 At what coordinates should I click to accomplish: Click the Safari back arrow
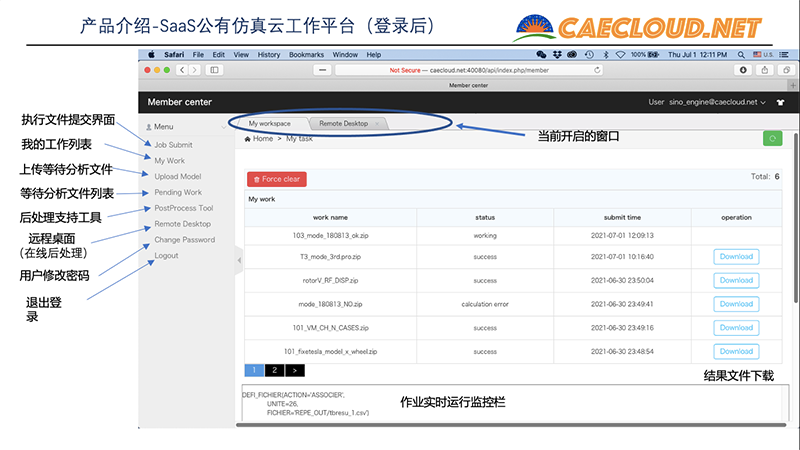coord(182,70)
